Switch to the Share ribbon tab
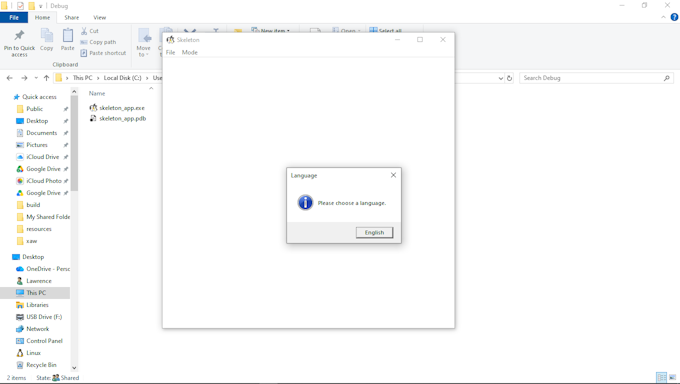The height and width of the screenshot is (384, 680). pos(72,17)
